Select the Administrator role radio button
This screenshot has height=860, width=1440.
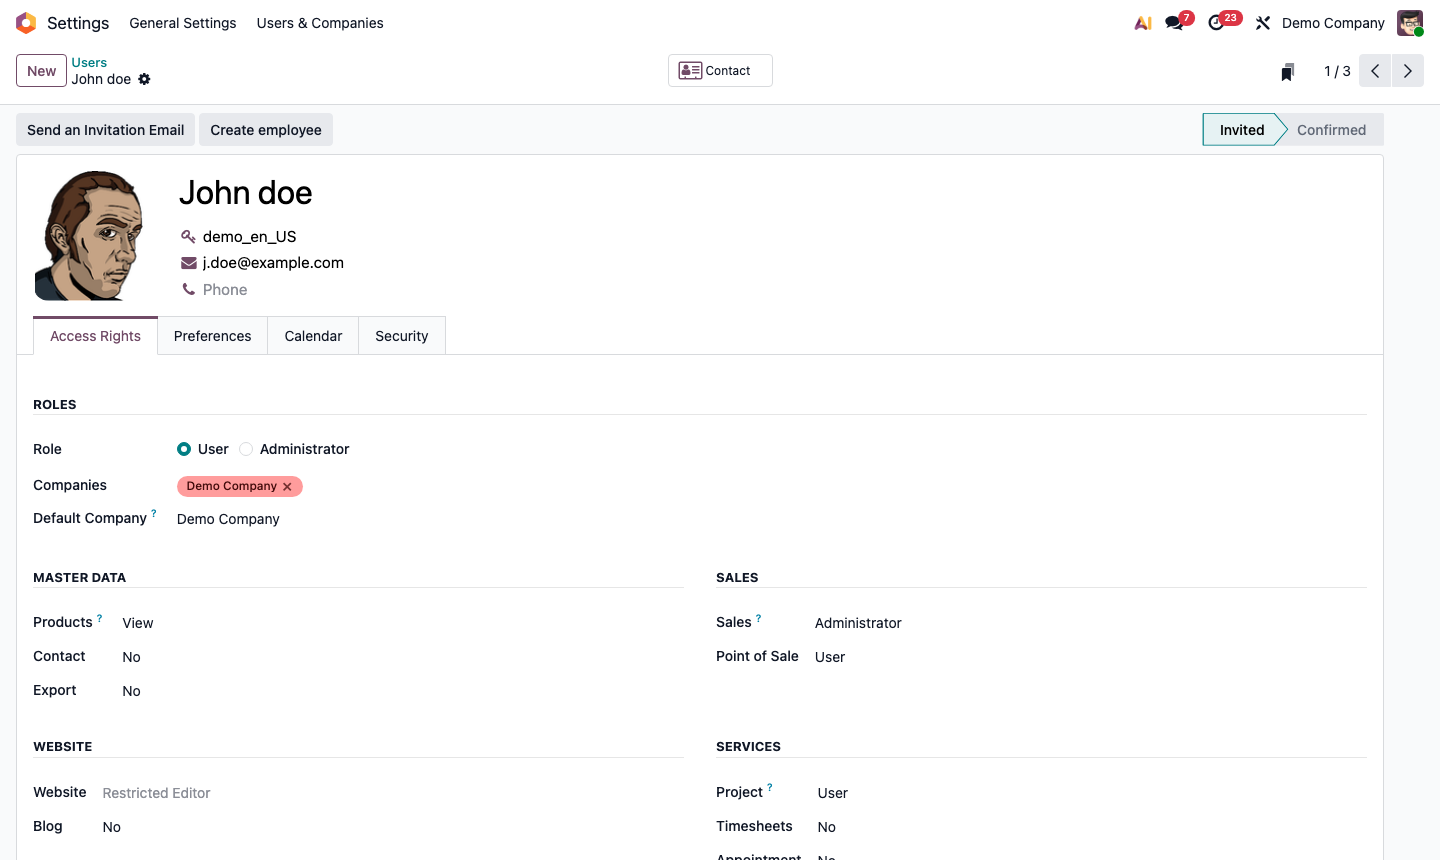246,449
